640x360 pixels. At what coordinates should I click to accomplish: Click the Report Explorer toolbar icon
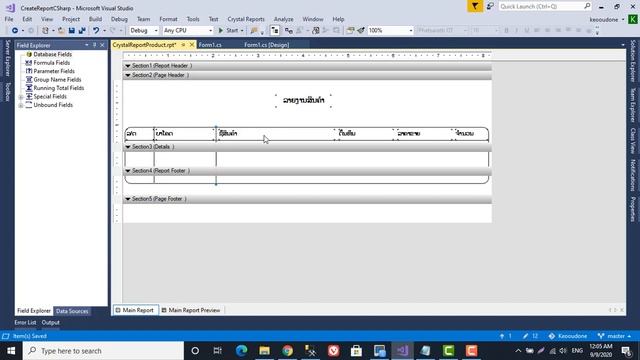350,31
